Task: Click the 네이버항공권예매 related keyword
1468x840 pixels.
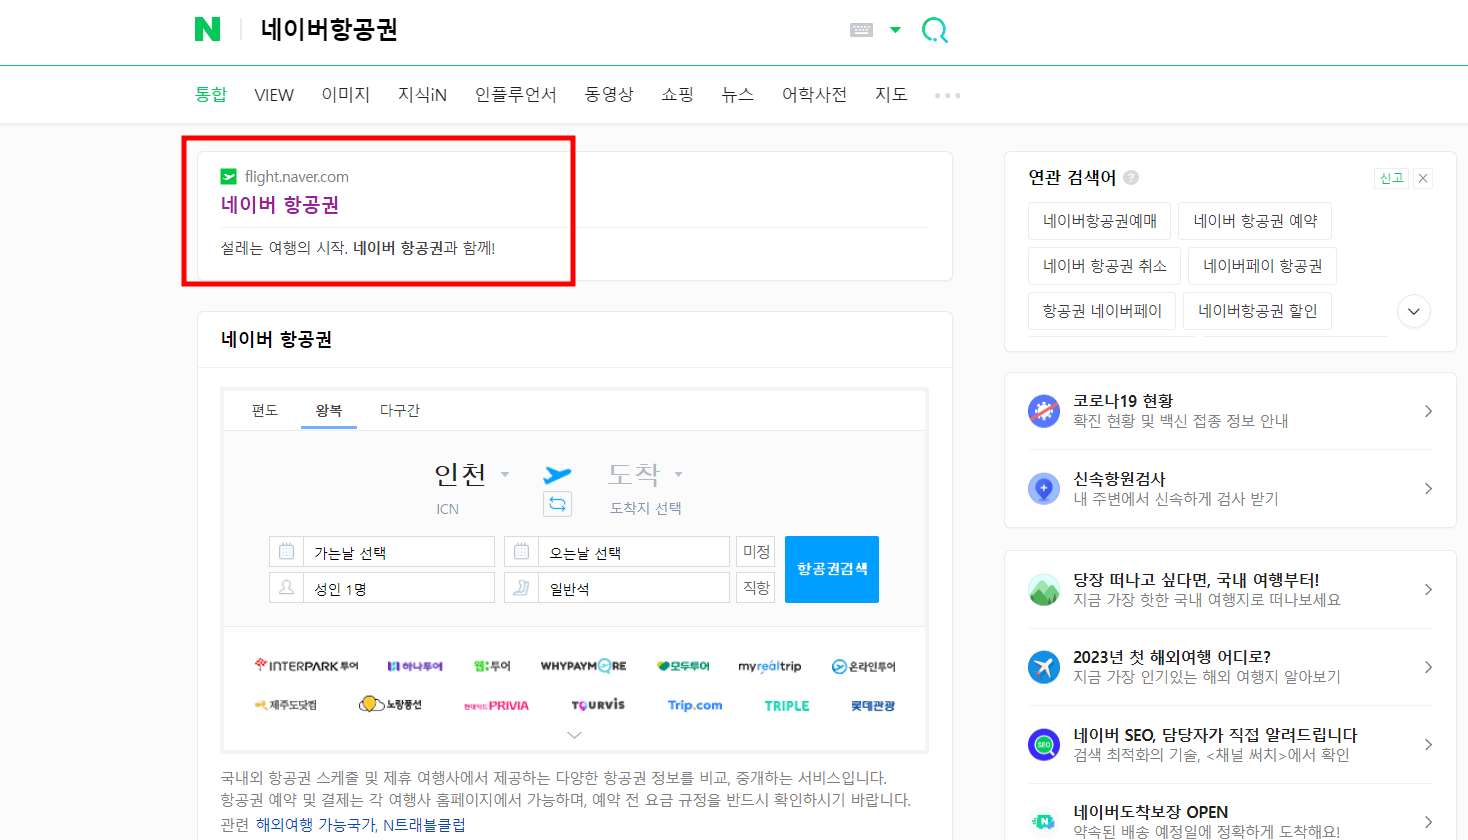Action: tap(1100, 221)
